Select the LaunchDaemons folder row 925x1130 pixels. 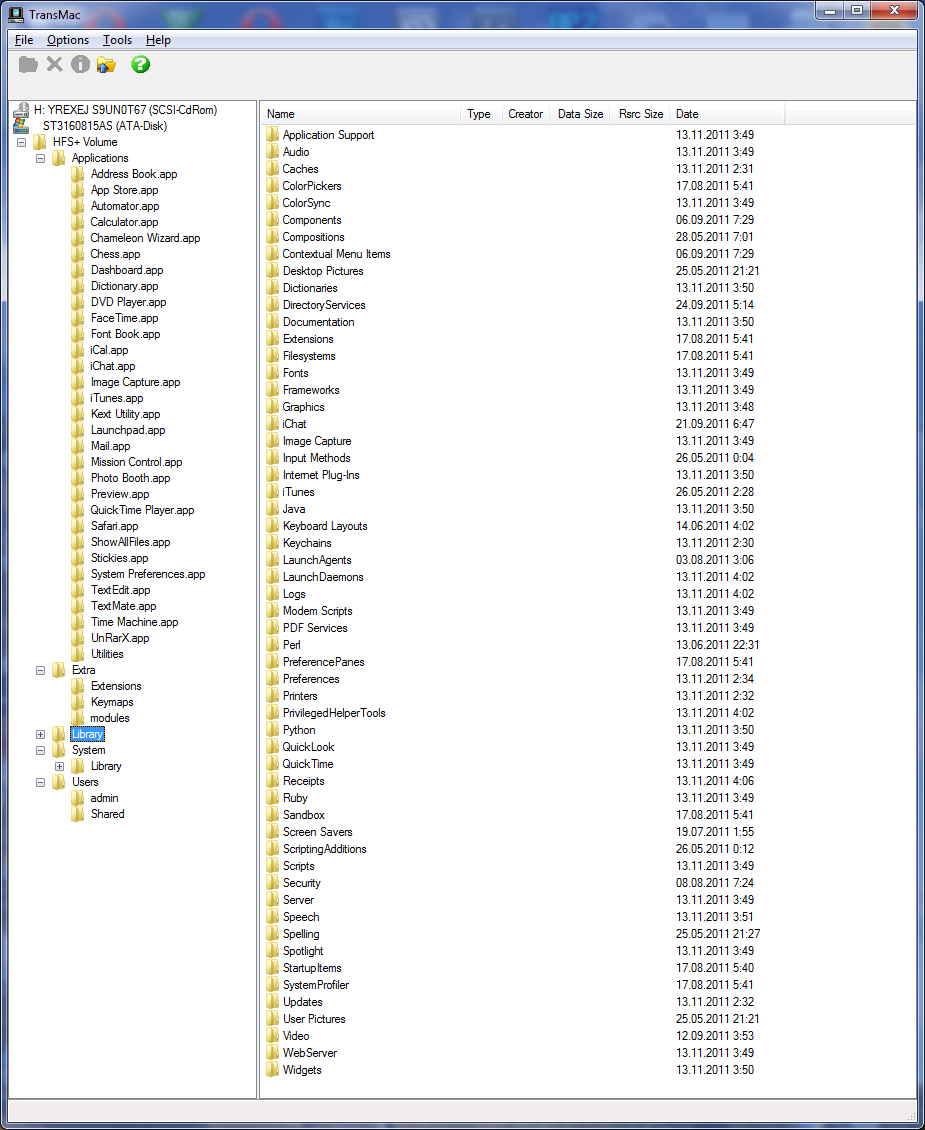point(323,577)
